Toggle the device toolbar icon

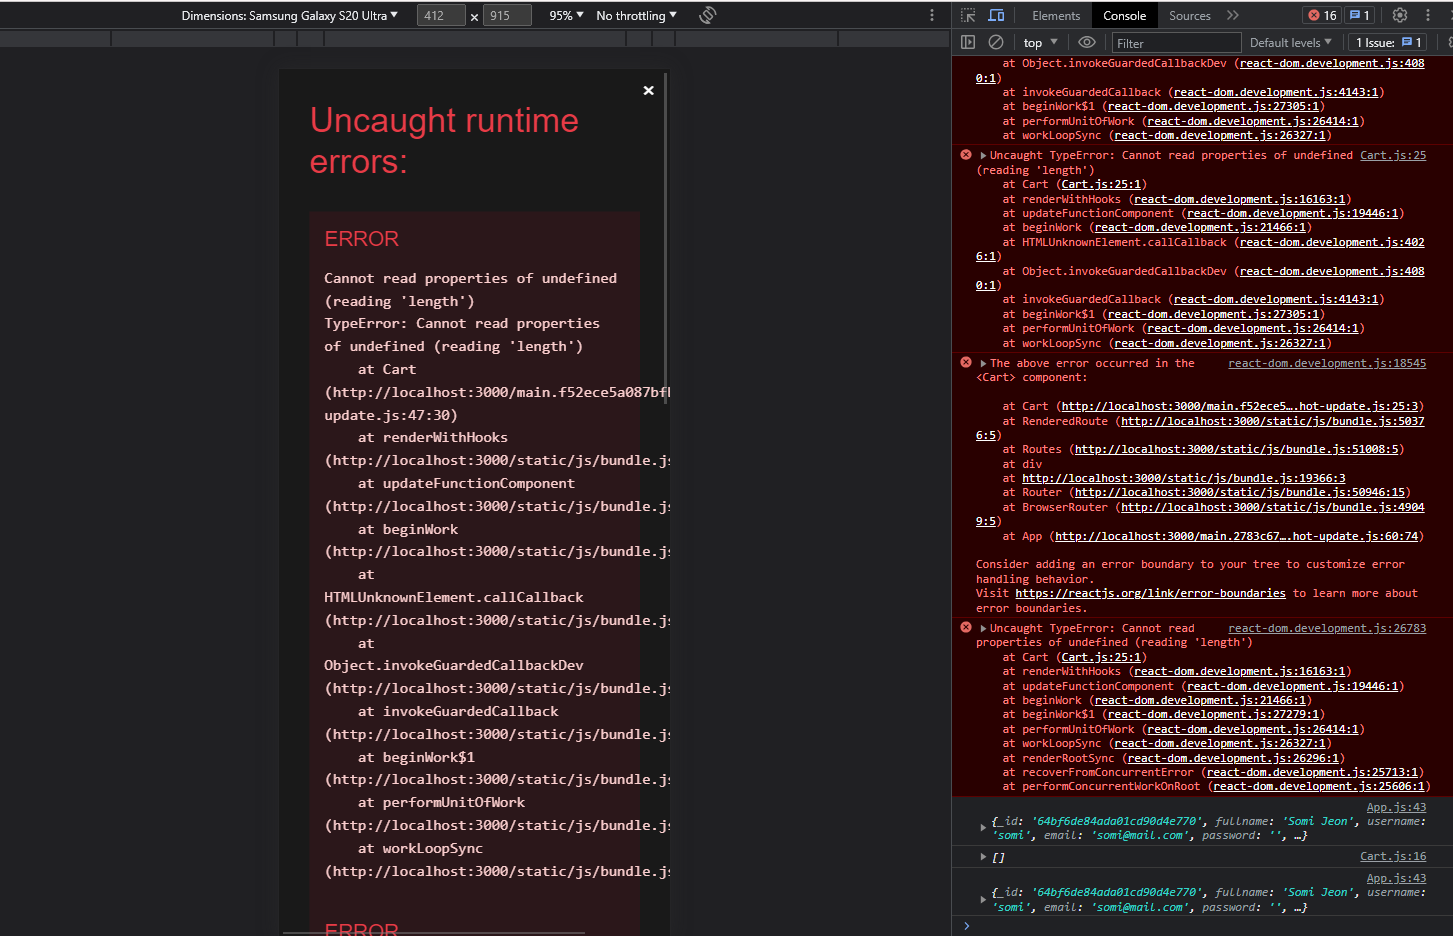coord(996,15)
